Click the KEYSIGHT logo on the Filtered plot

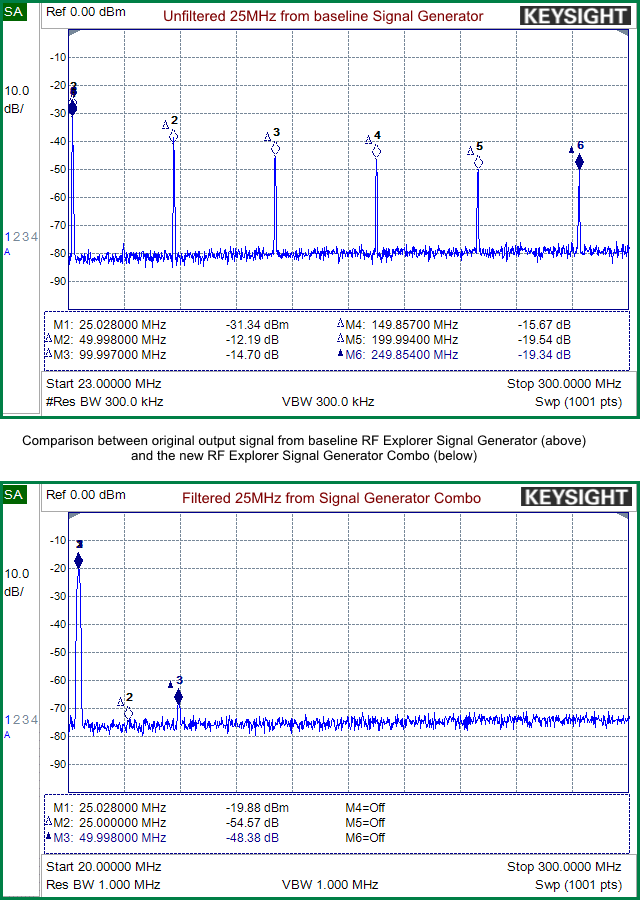(x=576, y=497)
